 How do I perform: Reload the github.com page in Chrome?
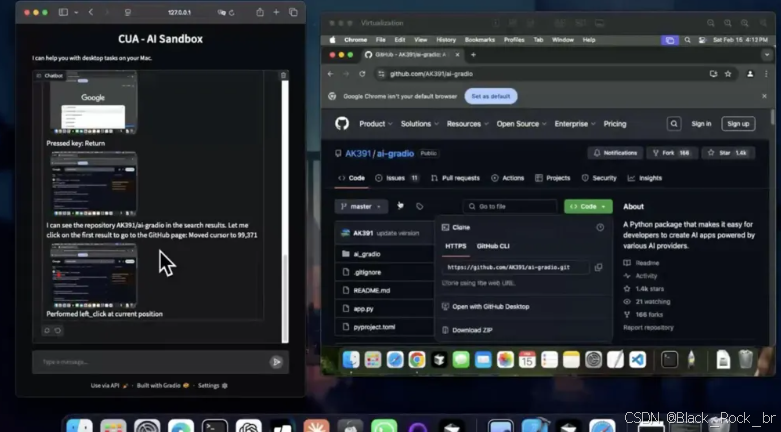point(362,74)
